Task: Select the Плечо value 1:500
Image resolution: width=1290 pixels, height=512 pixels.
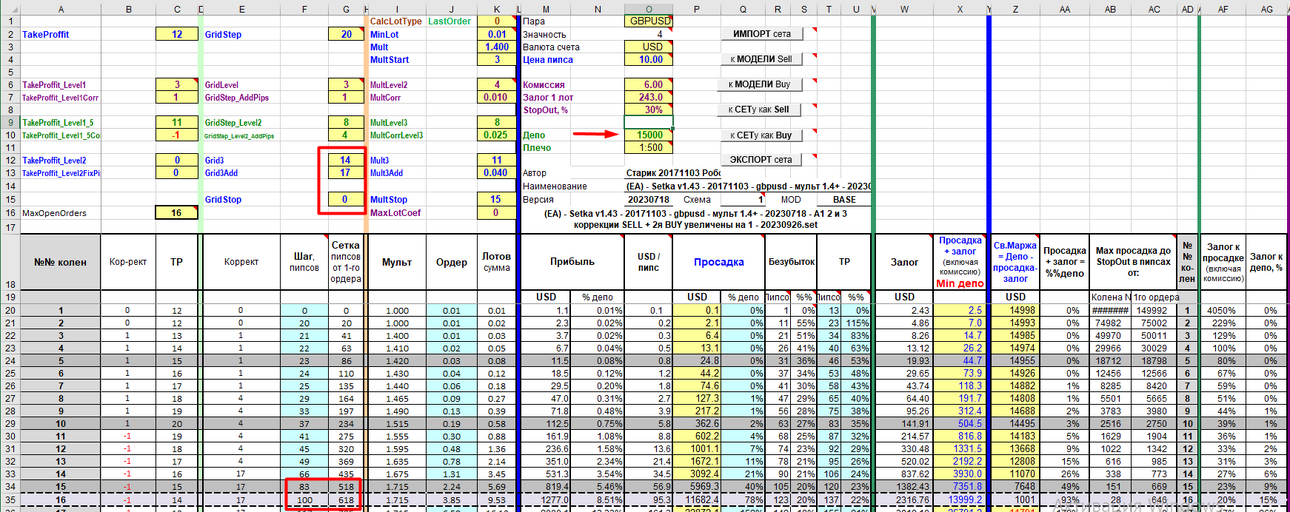Action: 649,148
